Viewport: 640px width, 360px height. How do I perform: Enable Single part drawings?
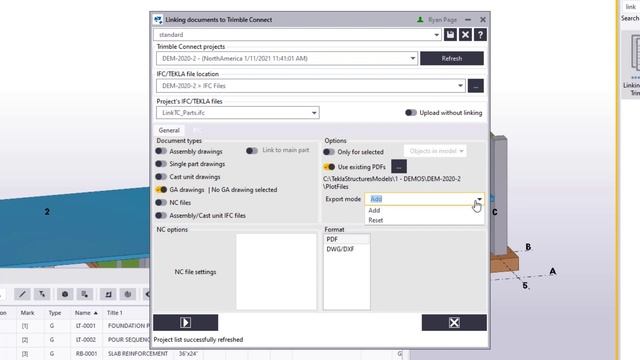point(161,164)
